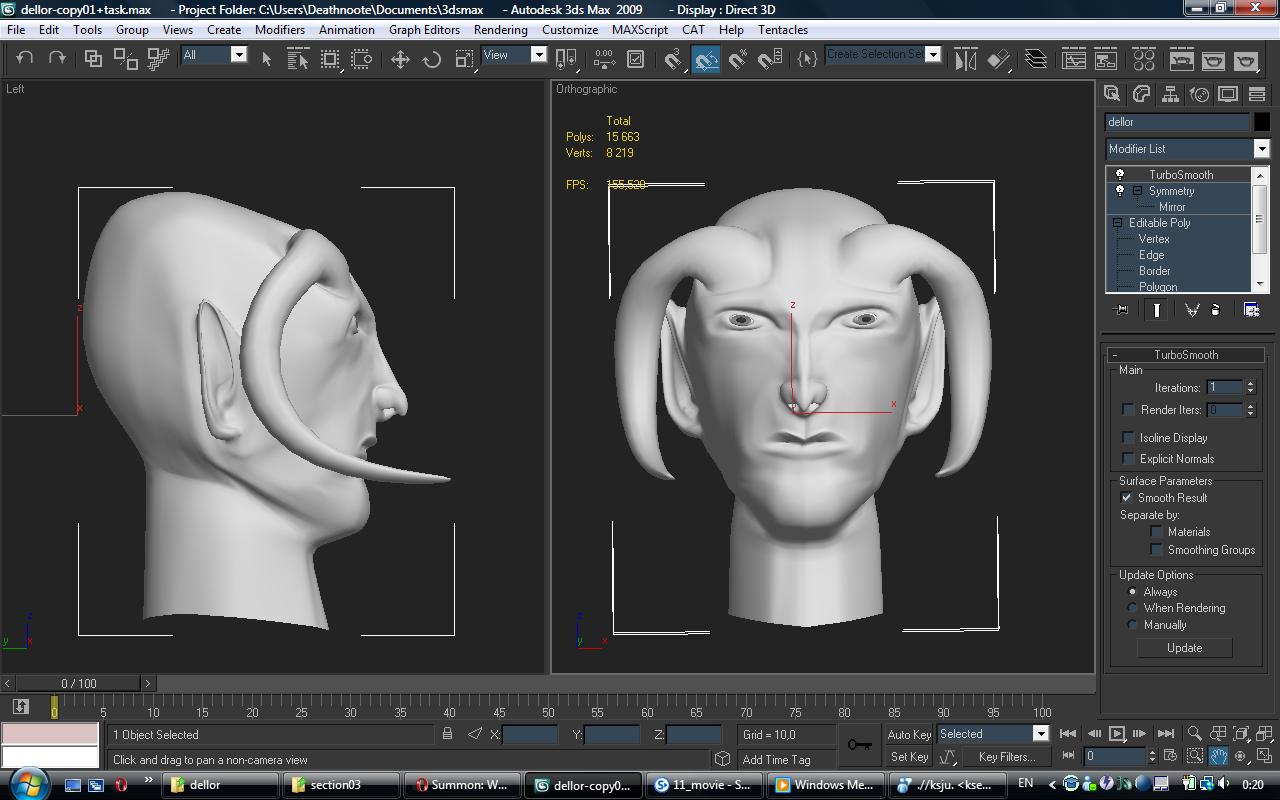
Task: Toggle the Angle Snap tool
Action: 706,59
